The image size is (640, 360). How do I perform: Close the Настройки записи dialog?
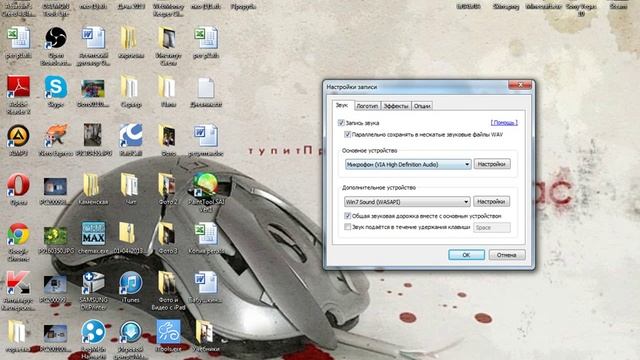[x=520, y=85]
